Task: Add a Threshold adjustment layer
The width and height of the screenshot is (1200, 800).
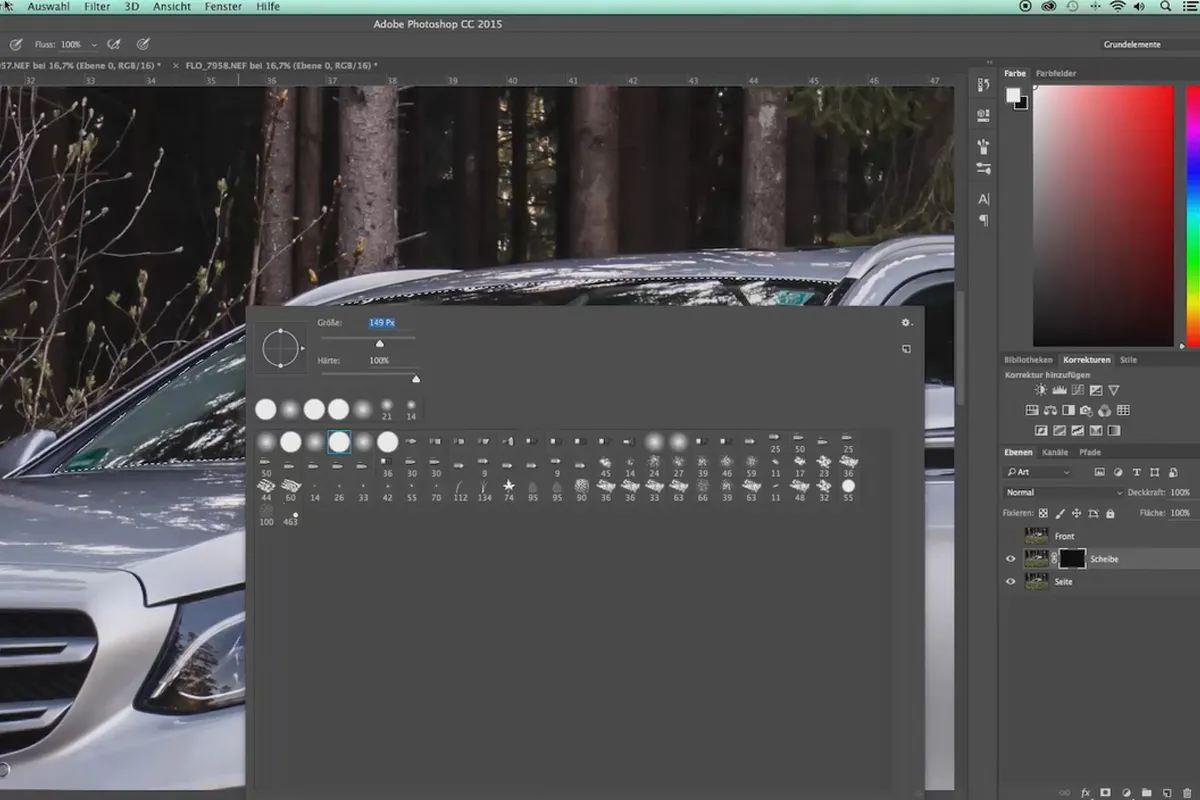Action: click(1077, 431)
